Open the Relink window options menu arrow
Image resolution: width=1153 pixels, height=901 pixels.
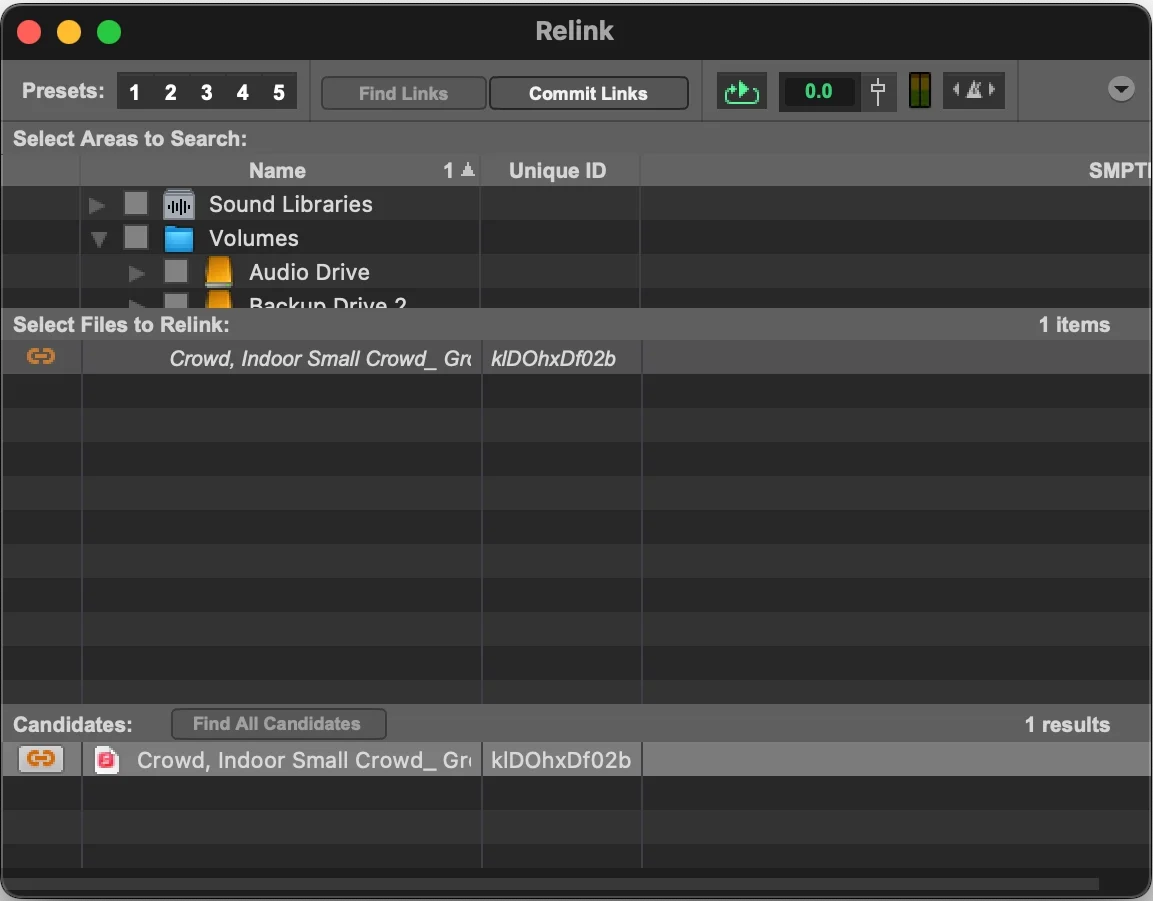point(1121,89)
